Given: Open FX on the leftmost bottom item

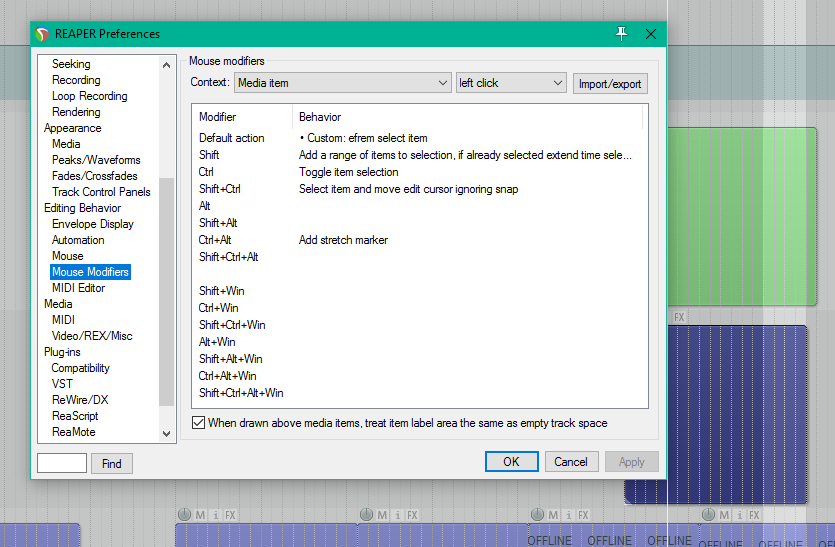Looking at the screenshot, I should [x=230, y=515].
